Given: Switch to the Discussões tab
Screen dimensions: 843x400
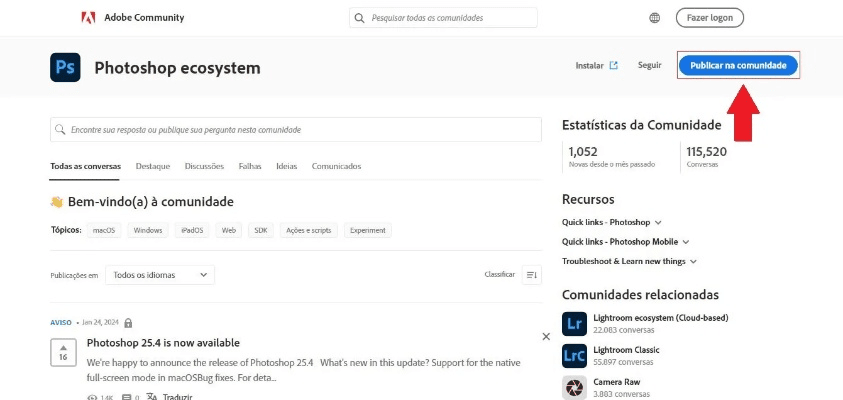Looking at the screenshot, I should (204, 166).
